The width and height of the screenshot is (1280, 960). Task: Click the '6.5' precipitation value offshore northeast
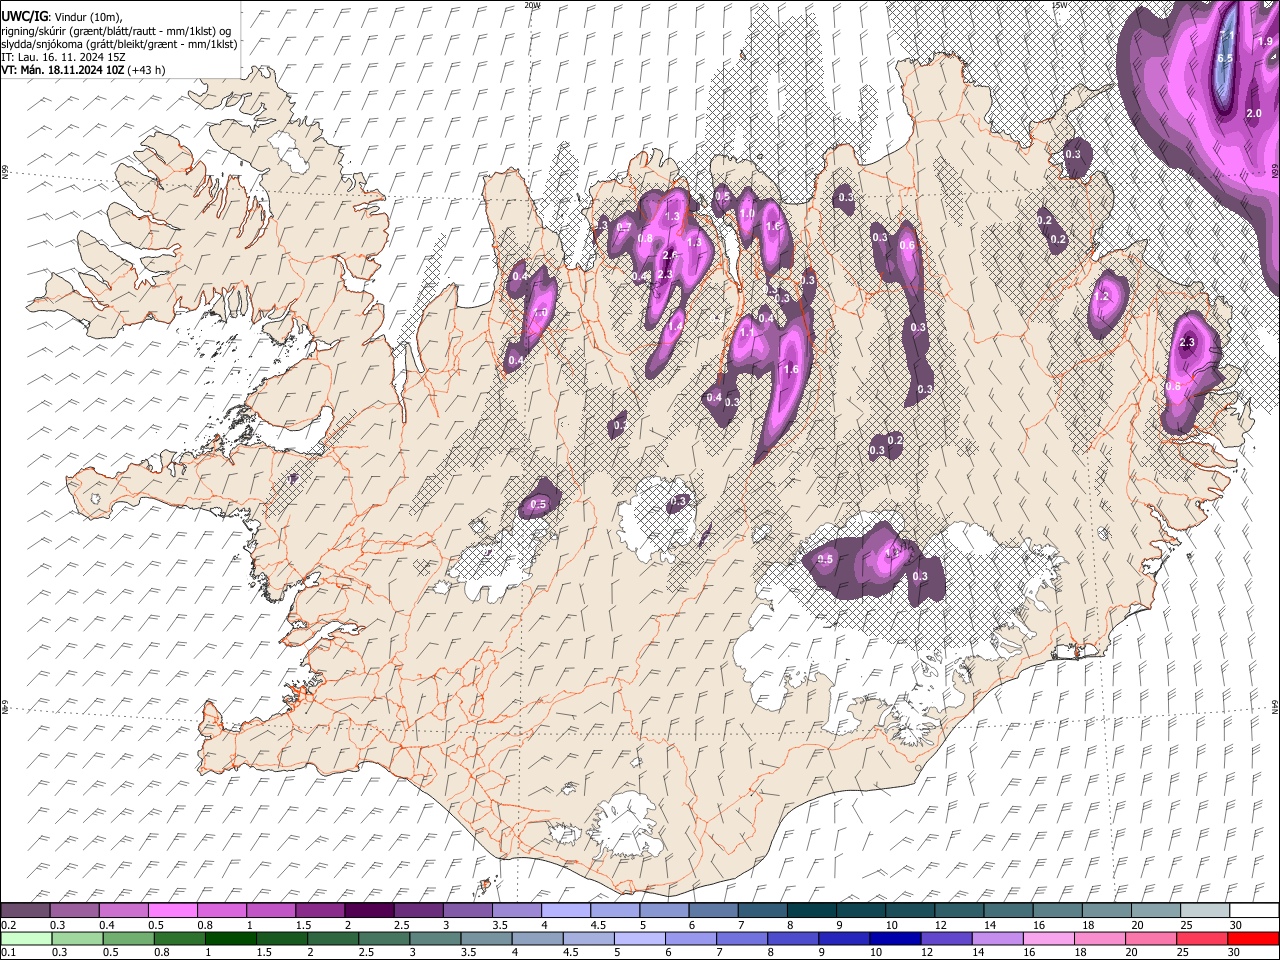(1223, 57)
